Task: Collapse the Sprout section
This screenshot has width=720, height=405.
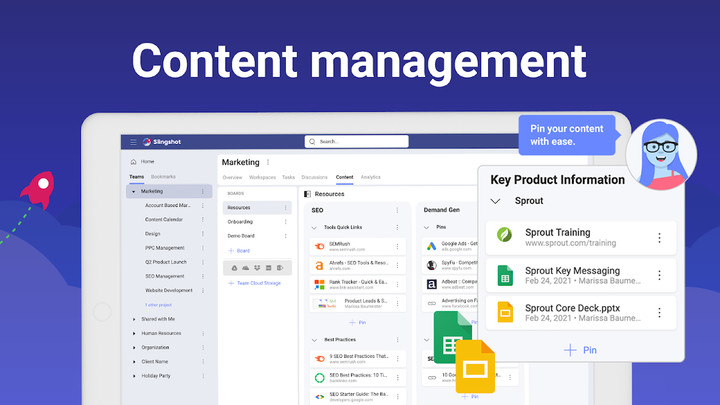Action: tap(495, 201)
